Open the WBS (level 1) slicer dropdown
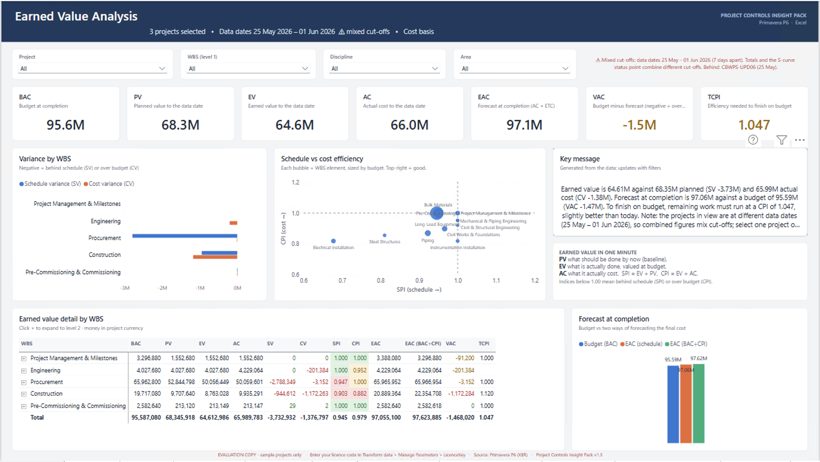820x462 pixels. [x=248, y=69]
